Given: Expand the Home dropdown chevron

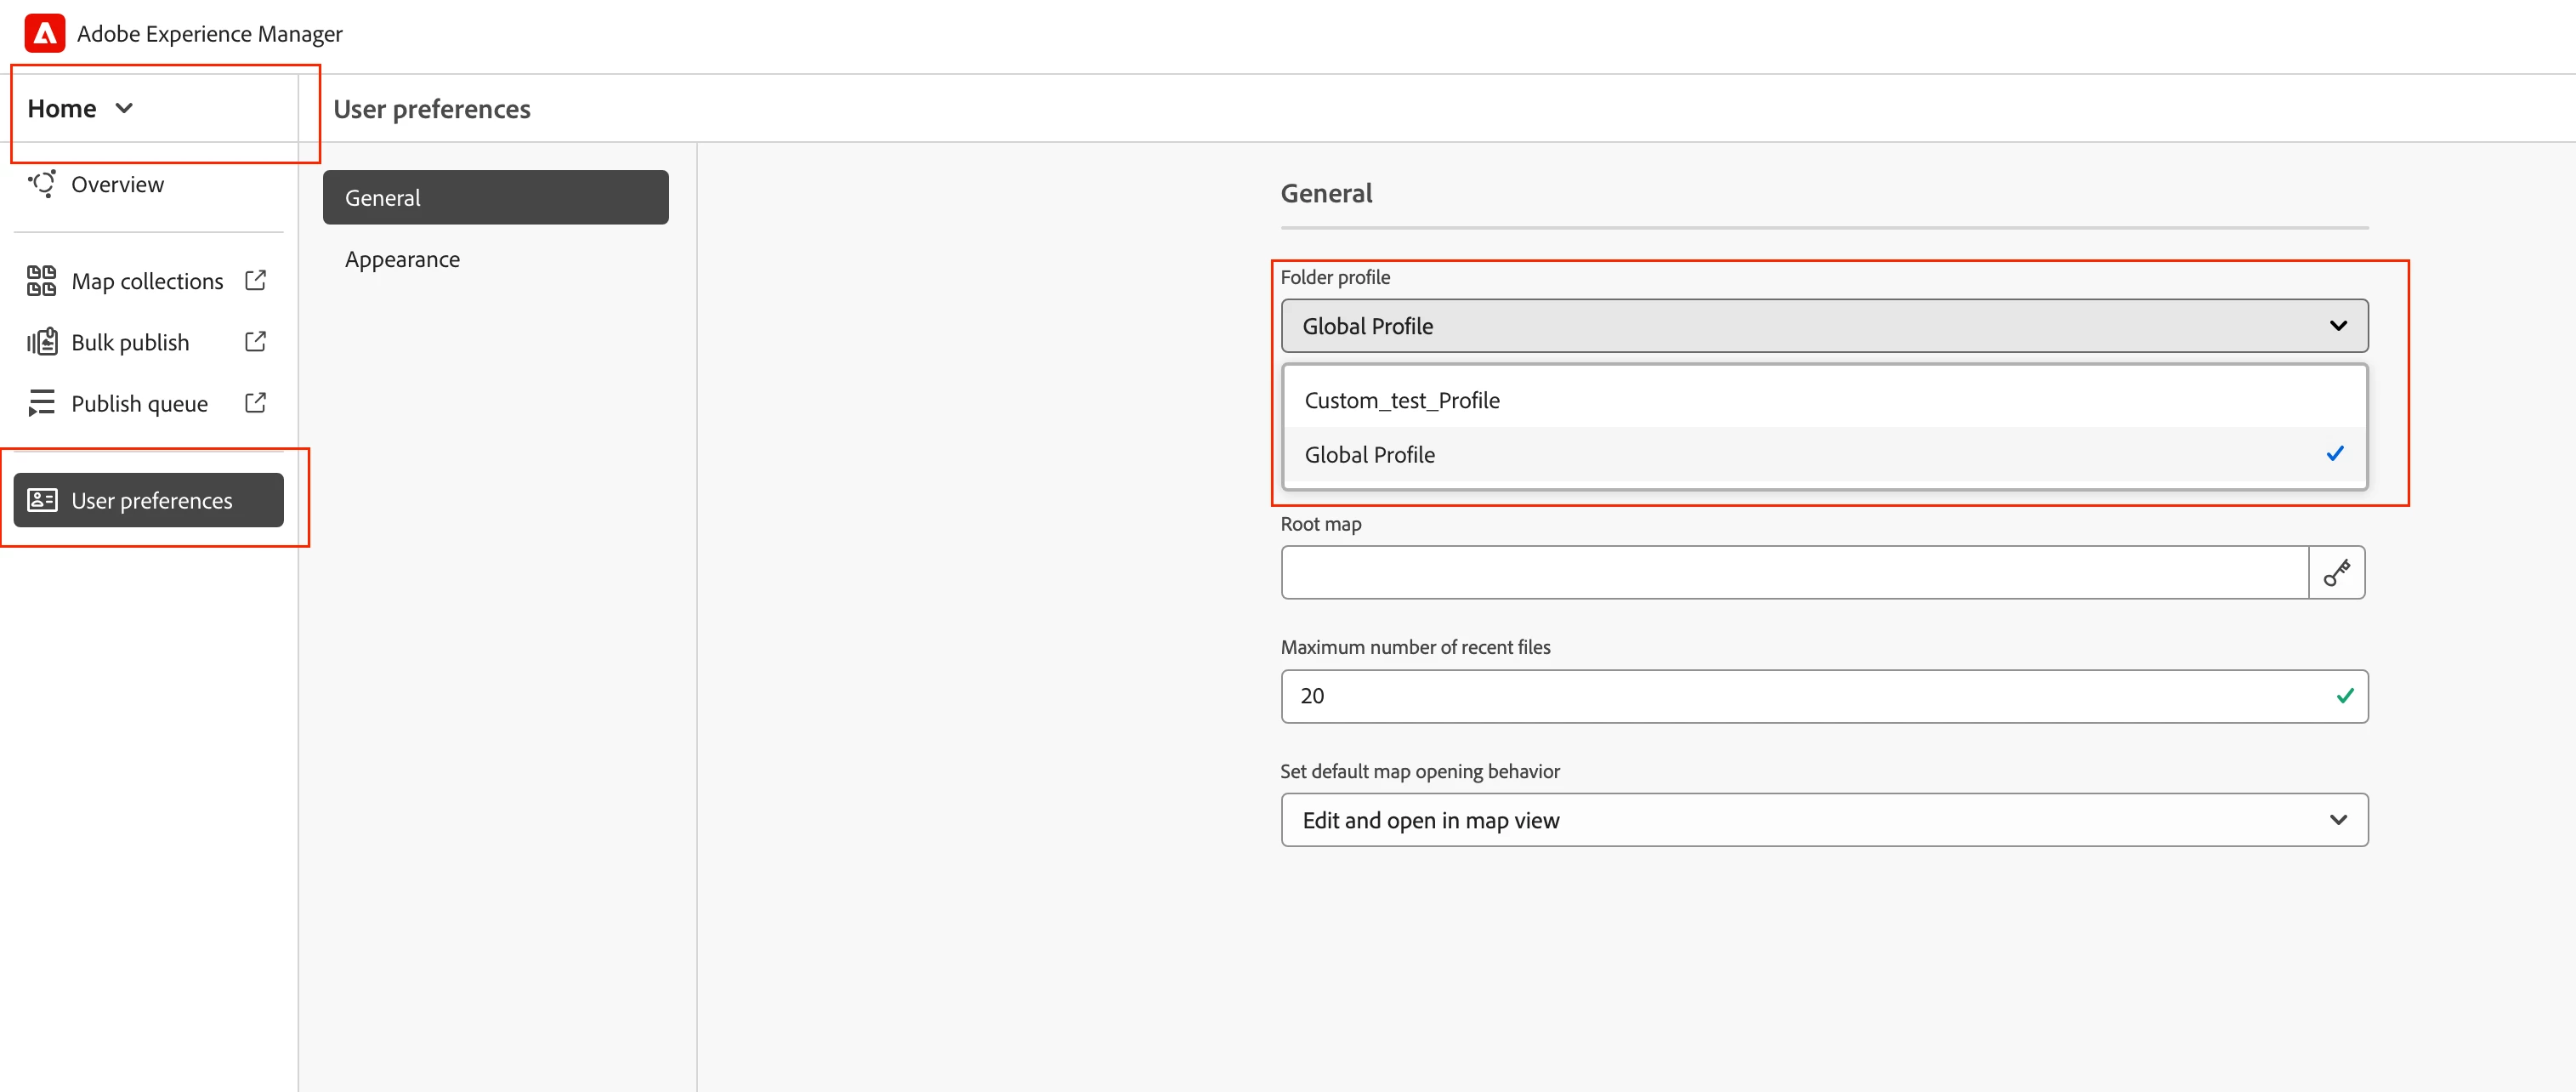Looking at the screenshot, I should click(x=124, y=108).
